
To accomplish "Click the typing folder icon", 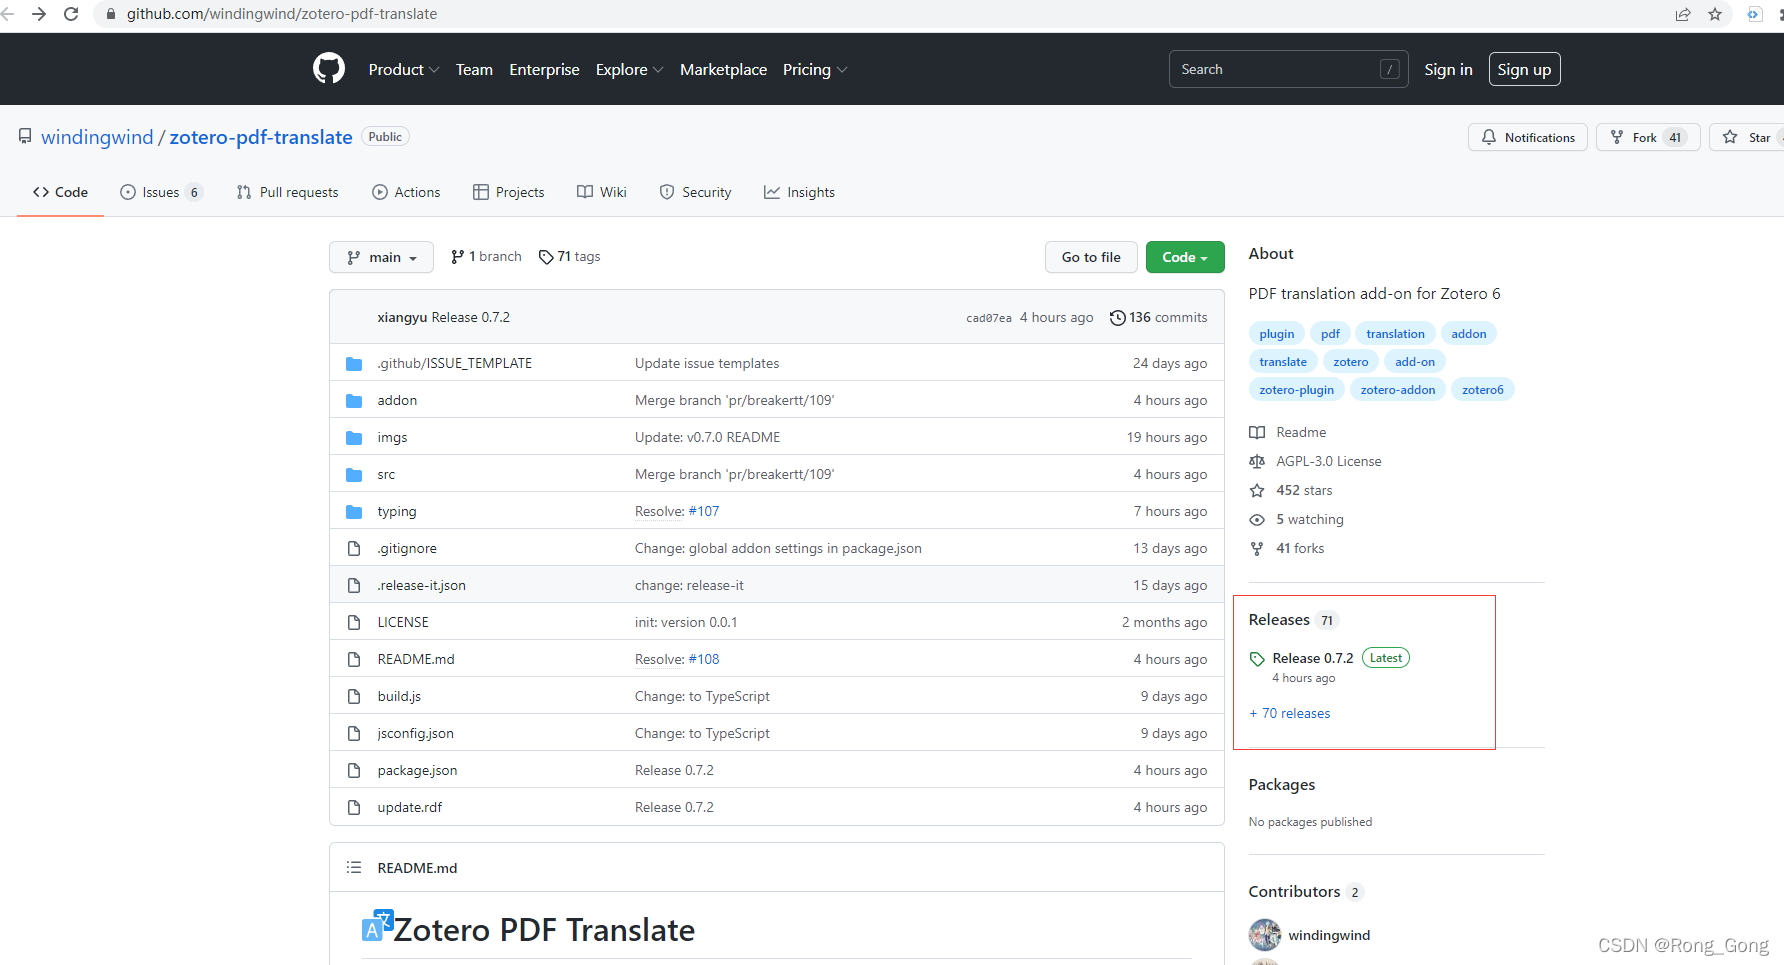I will [x=354, y=511].
